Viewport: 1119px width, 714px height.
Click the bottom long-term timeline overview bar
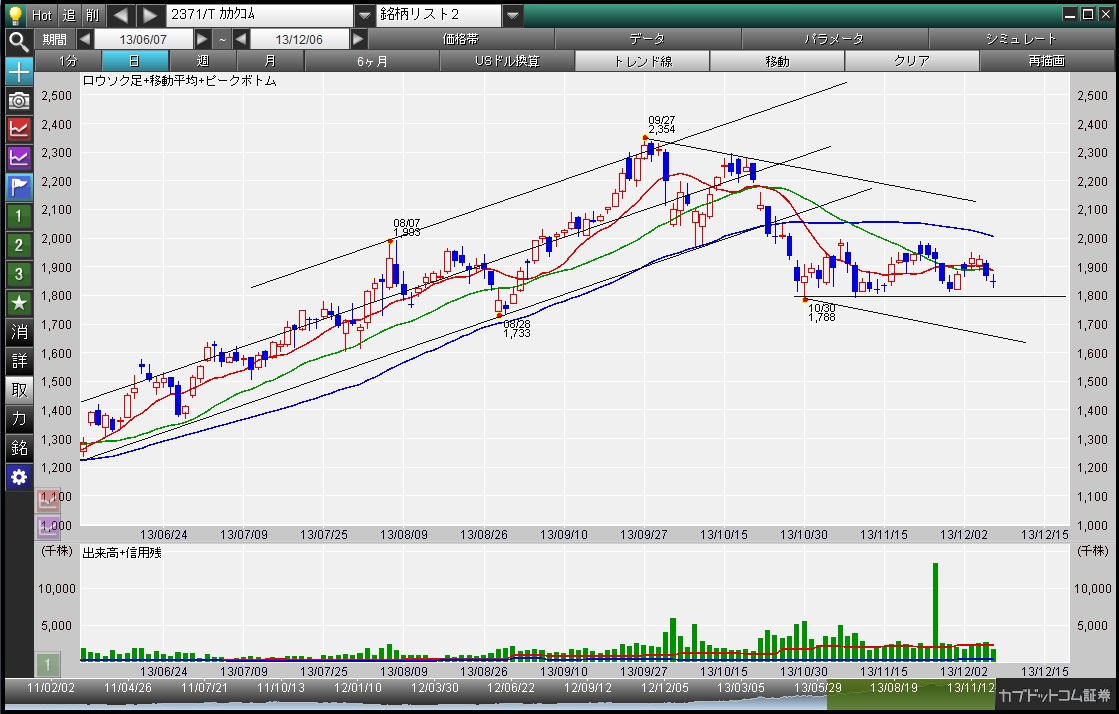point(500,688)
